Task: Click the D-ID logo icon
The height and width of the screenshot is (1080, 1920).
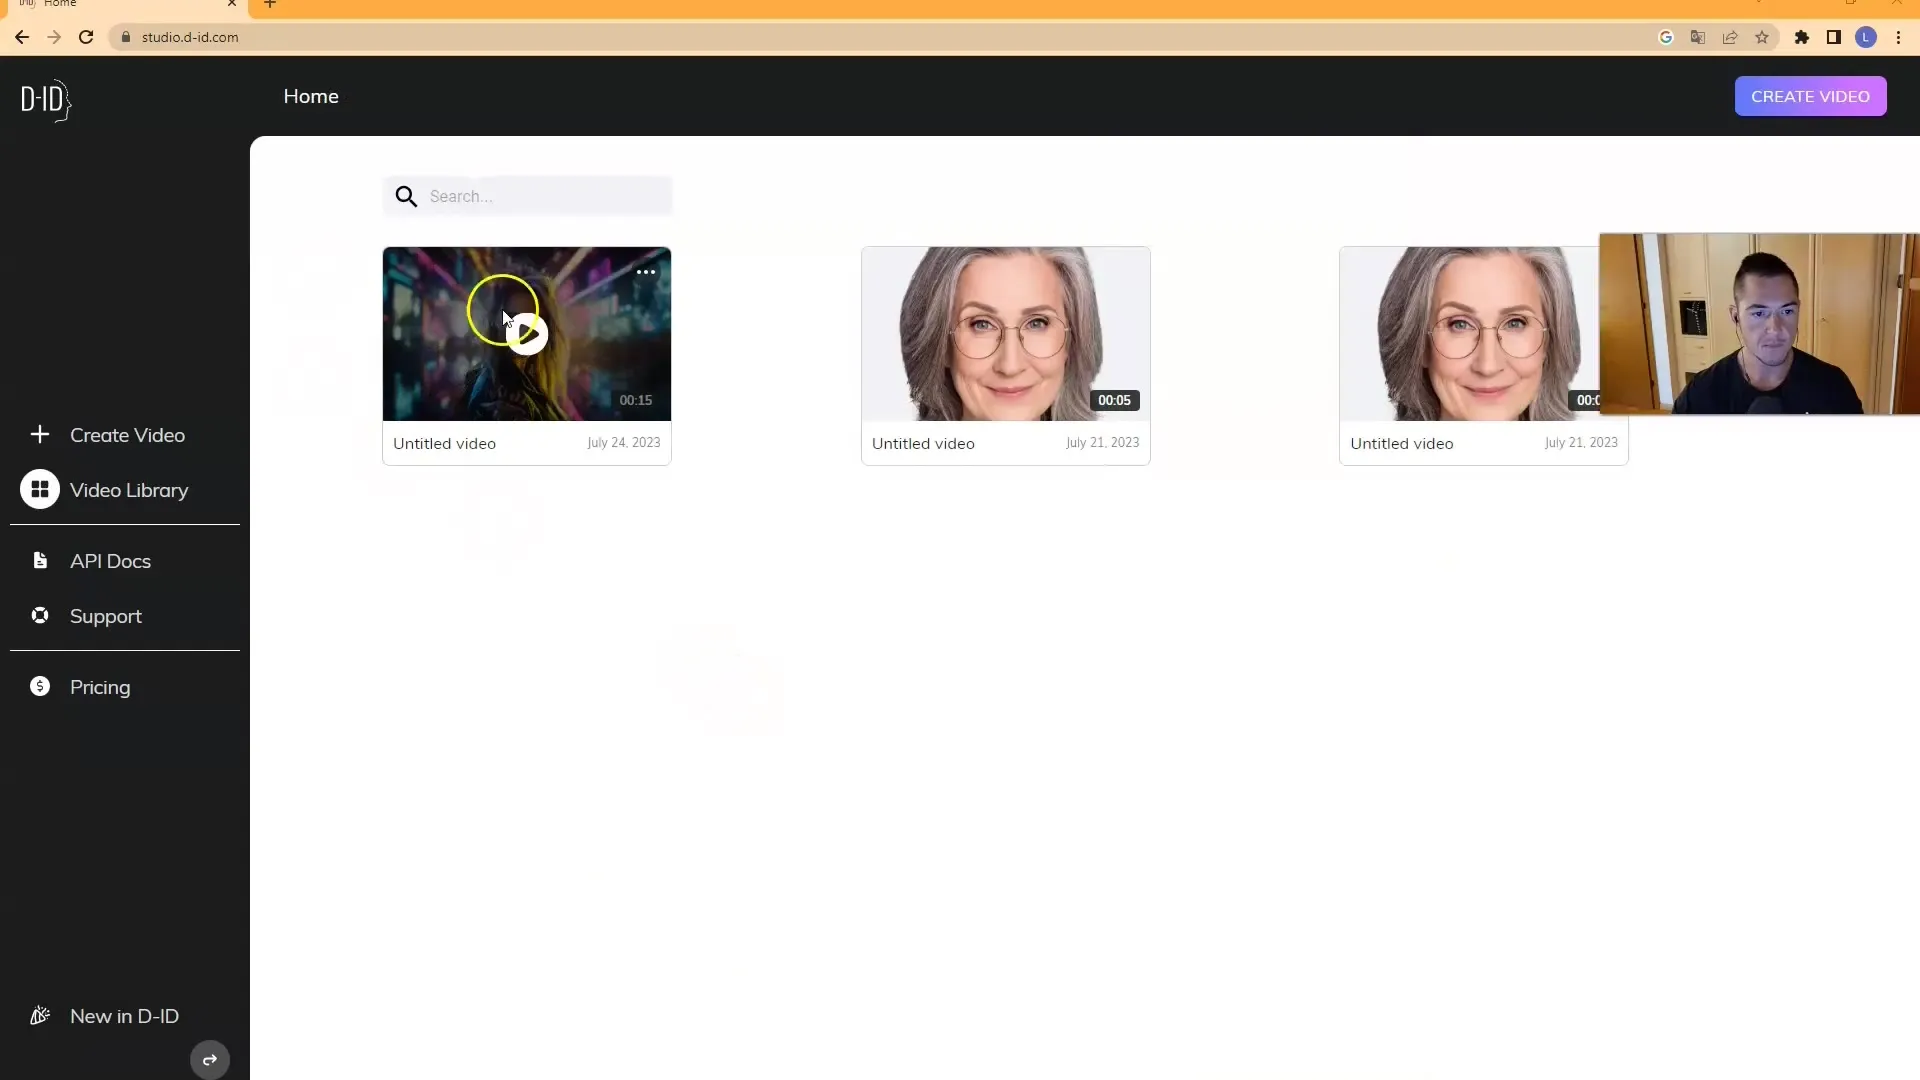Action: pos(44,100)
